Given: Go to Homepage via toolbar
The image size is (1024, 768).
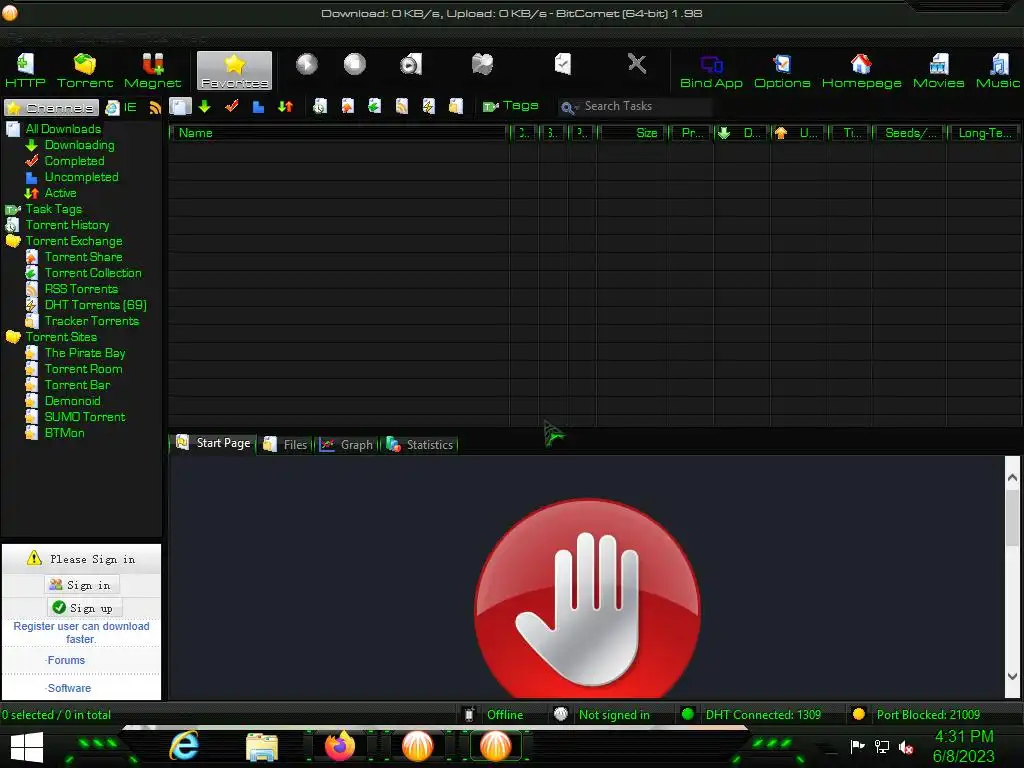Looking at the screenshot, I should (861, 71).
